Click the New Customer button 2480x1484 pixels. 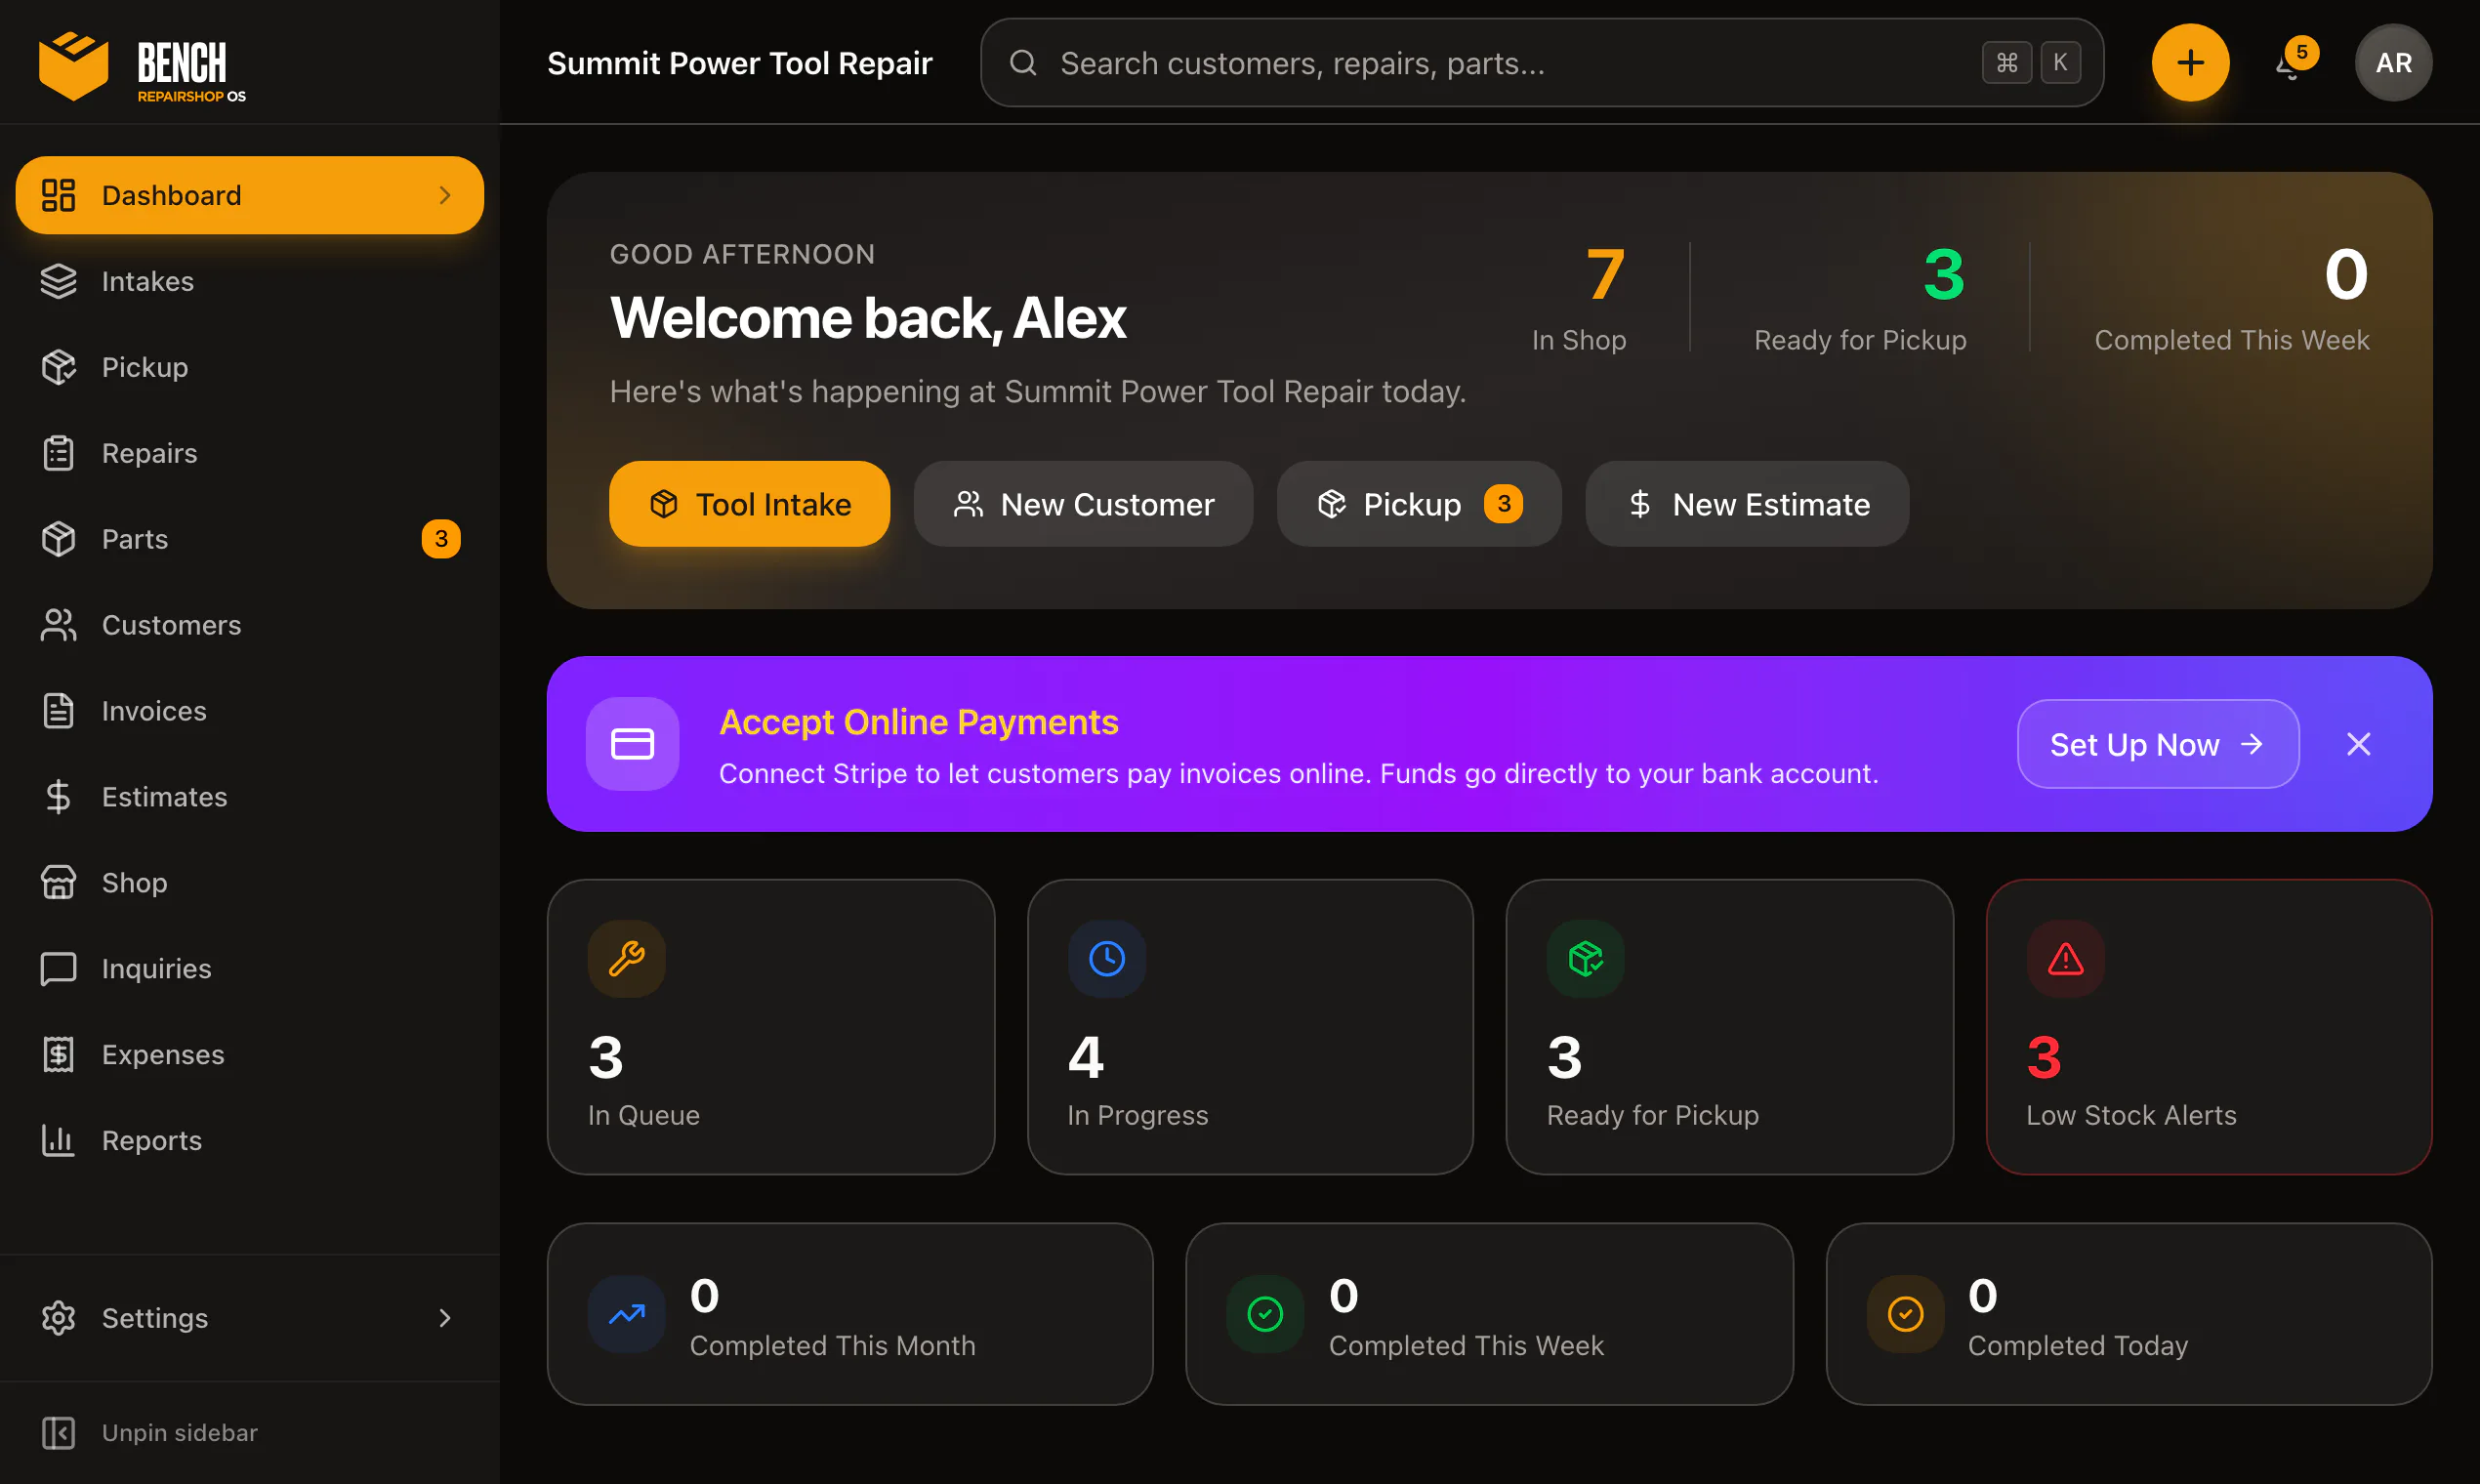(1083, 504)
